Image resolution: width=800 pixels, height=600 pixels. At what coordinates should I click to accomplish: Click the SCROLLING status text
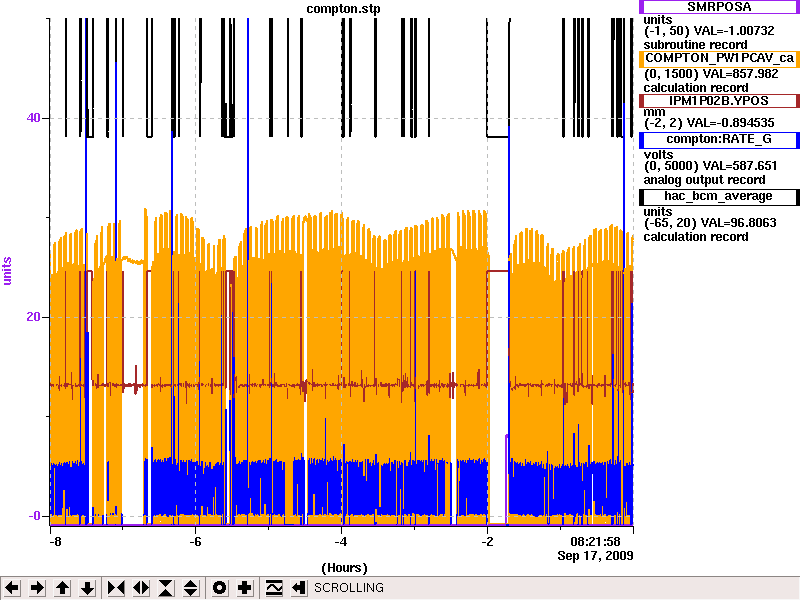[348, 588]
